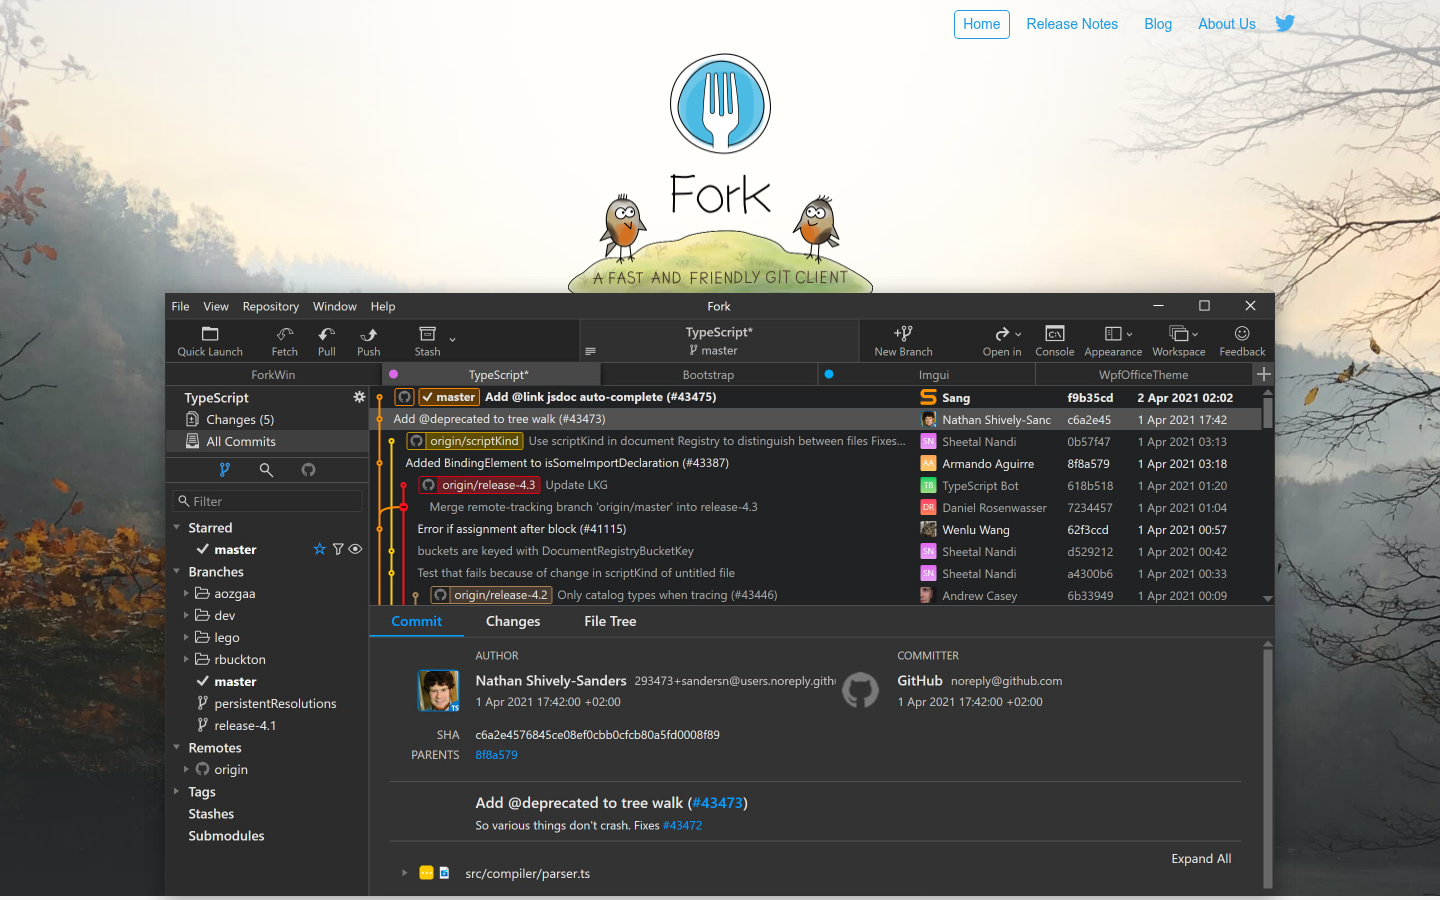The width and height of the screenshot is (1440, 900).
Task: Click the Open in toolbar button
Action: coord(1002,341)
